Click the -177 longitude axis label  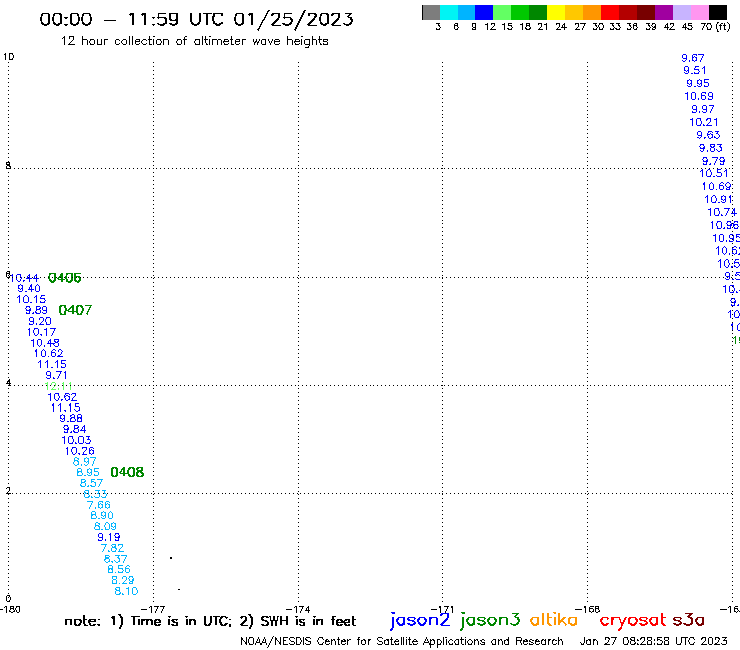[x=153, y=609]
